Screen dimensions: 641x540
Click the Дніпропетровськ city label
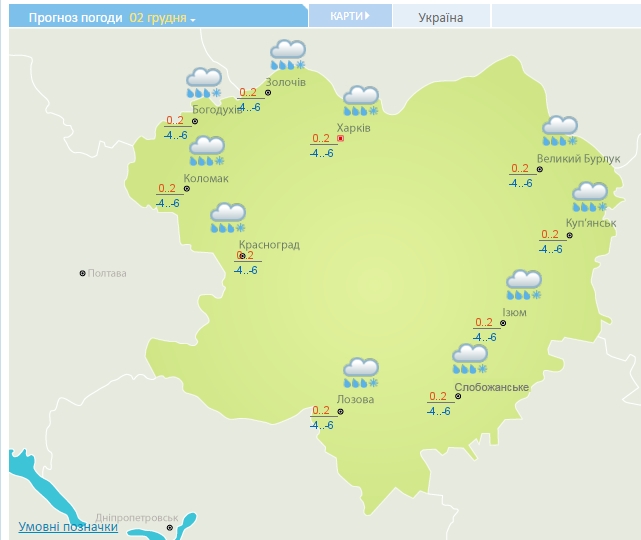coord(135,516)
